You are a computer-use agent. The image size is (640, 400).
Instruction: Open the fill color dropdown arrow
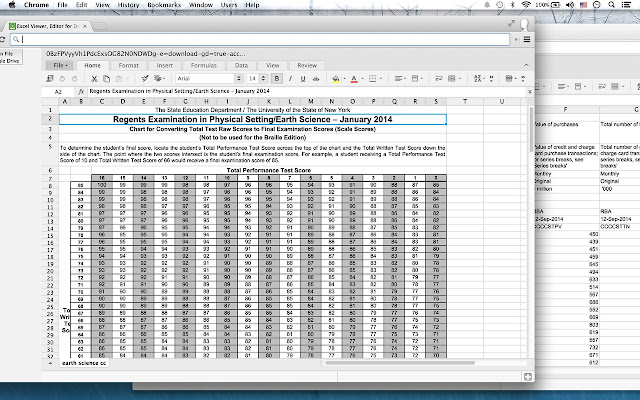344,78
